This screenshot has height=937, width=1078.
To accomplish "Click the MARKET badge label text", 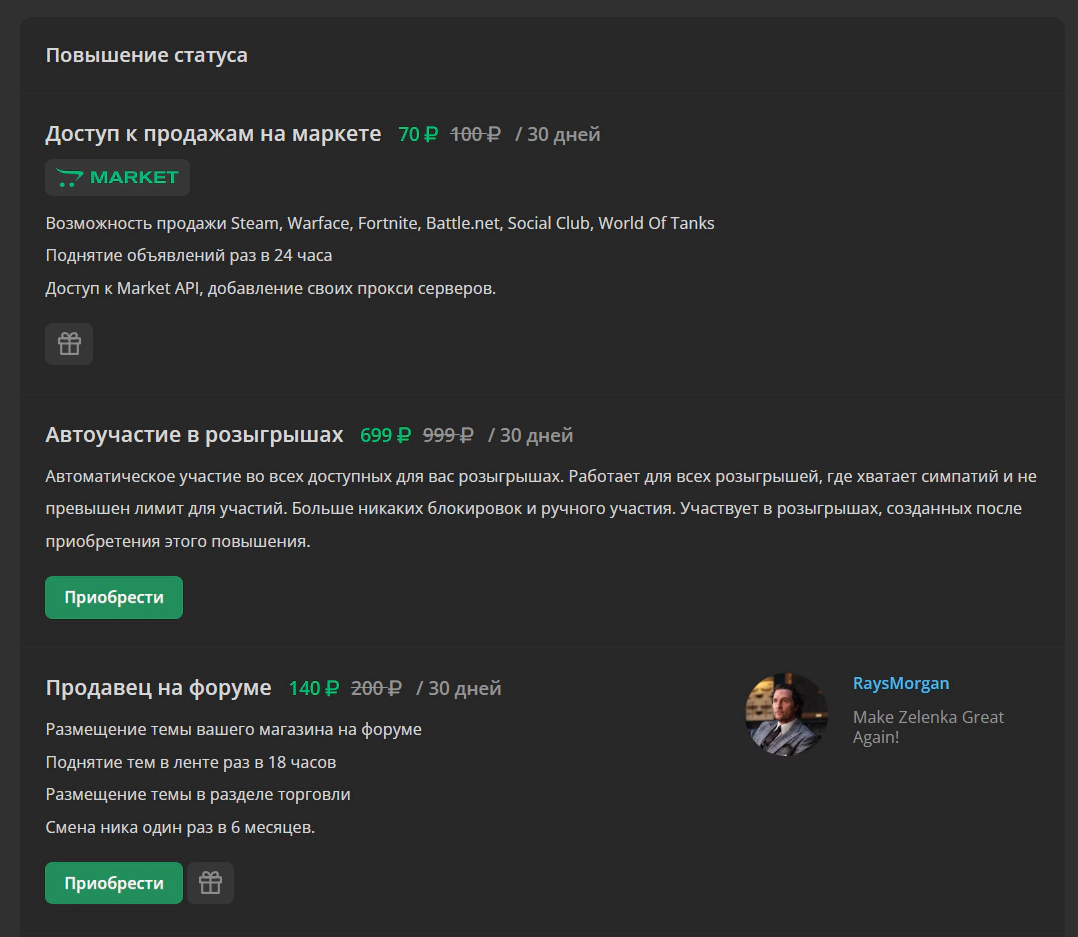I will click(x=134, y=177).
